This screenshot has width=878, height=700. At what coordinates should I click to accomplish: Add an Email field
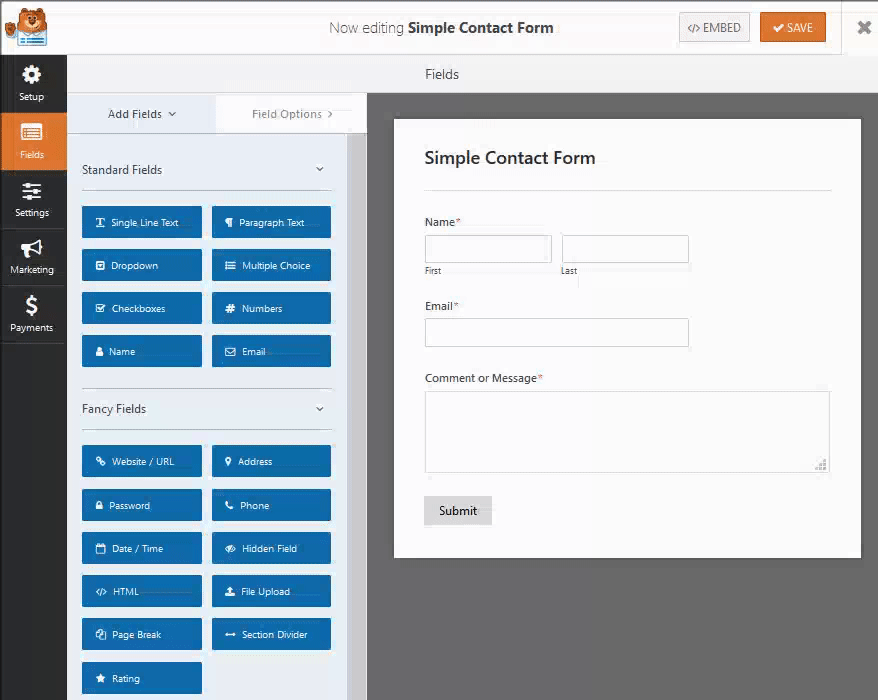(x=271, y=351)
